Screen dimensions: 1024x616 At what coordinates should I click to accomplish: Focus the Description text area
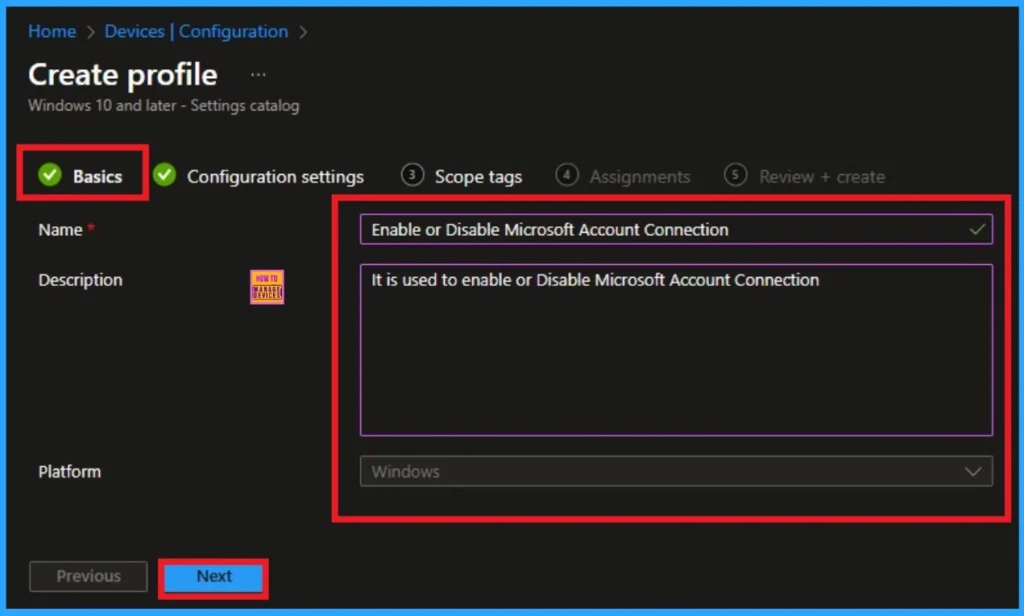coord(676,349)
